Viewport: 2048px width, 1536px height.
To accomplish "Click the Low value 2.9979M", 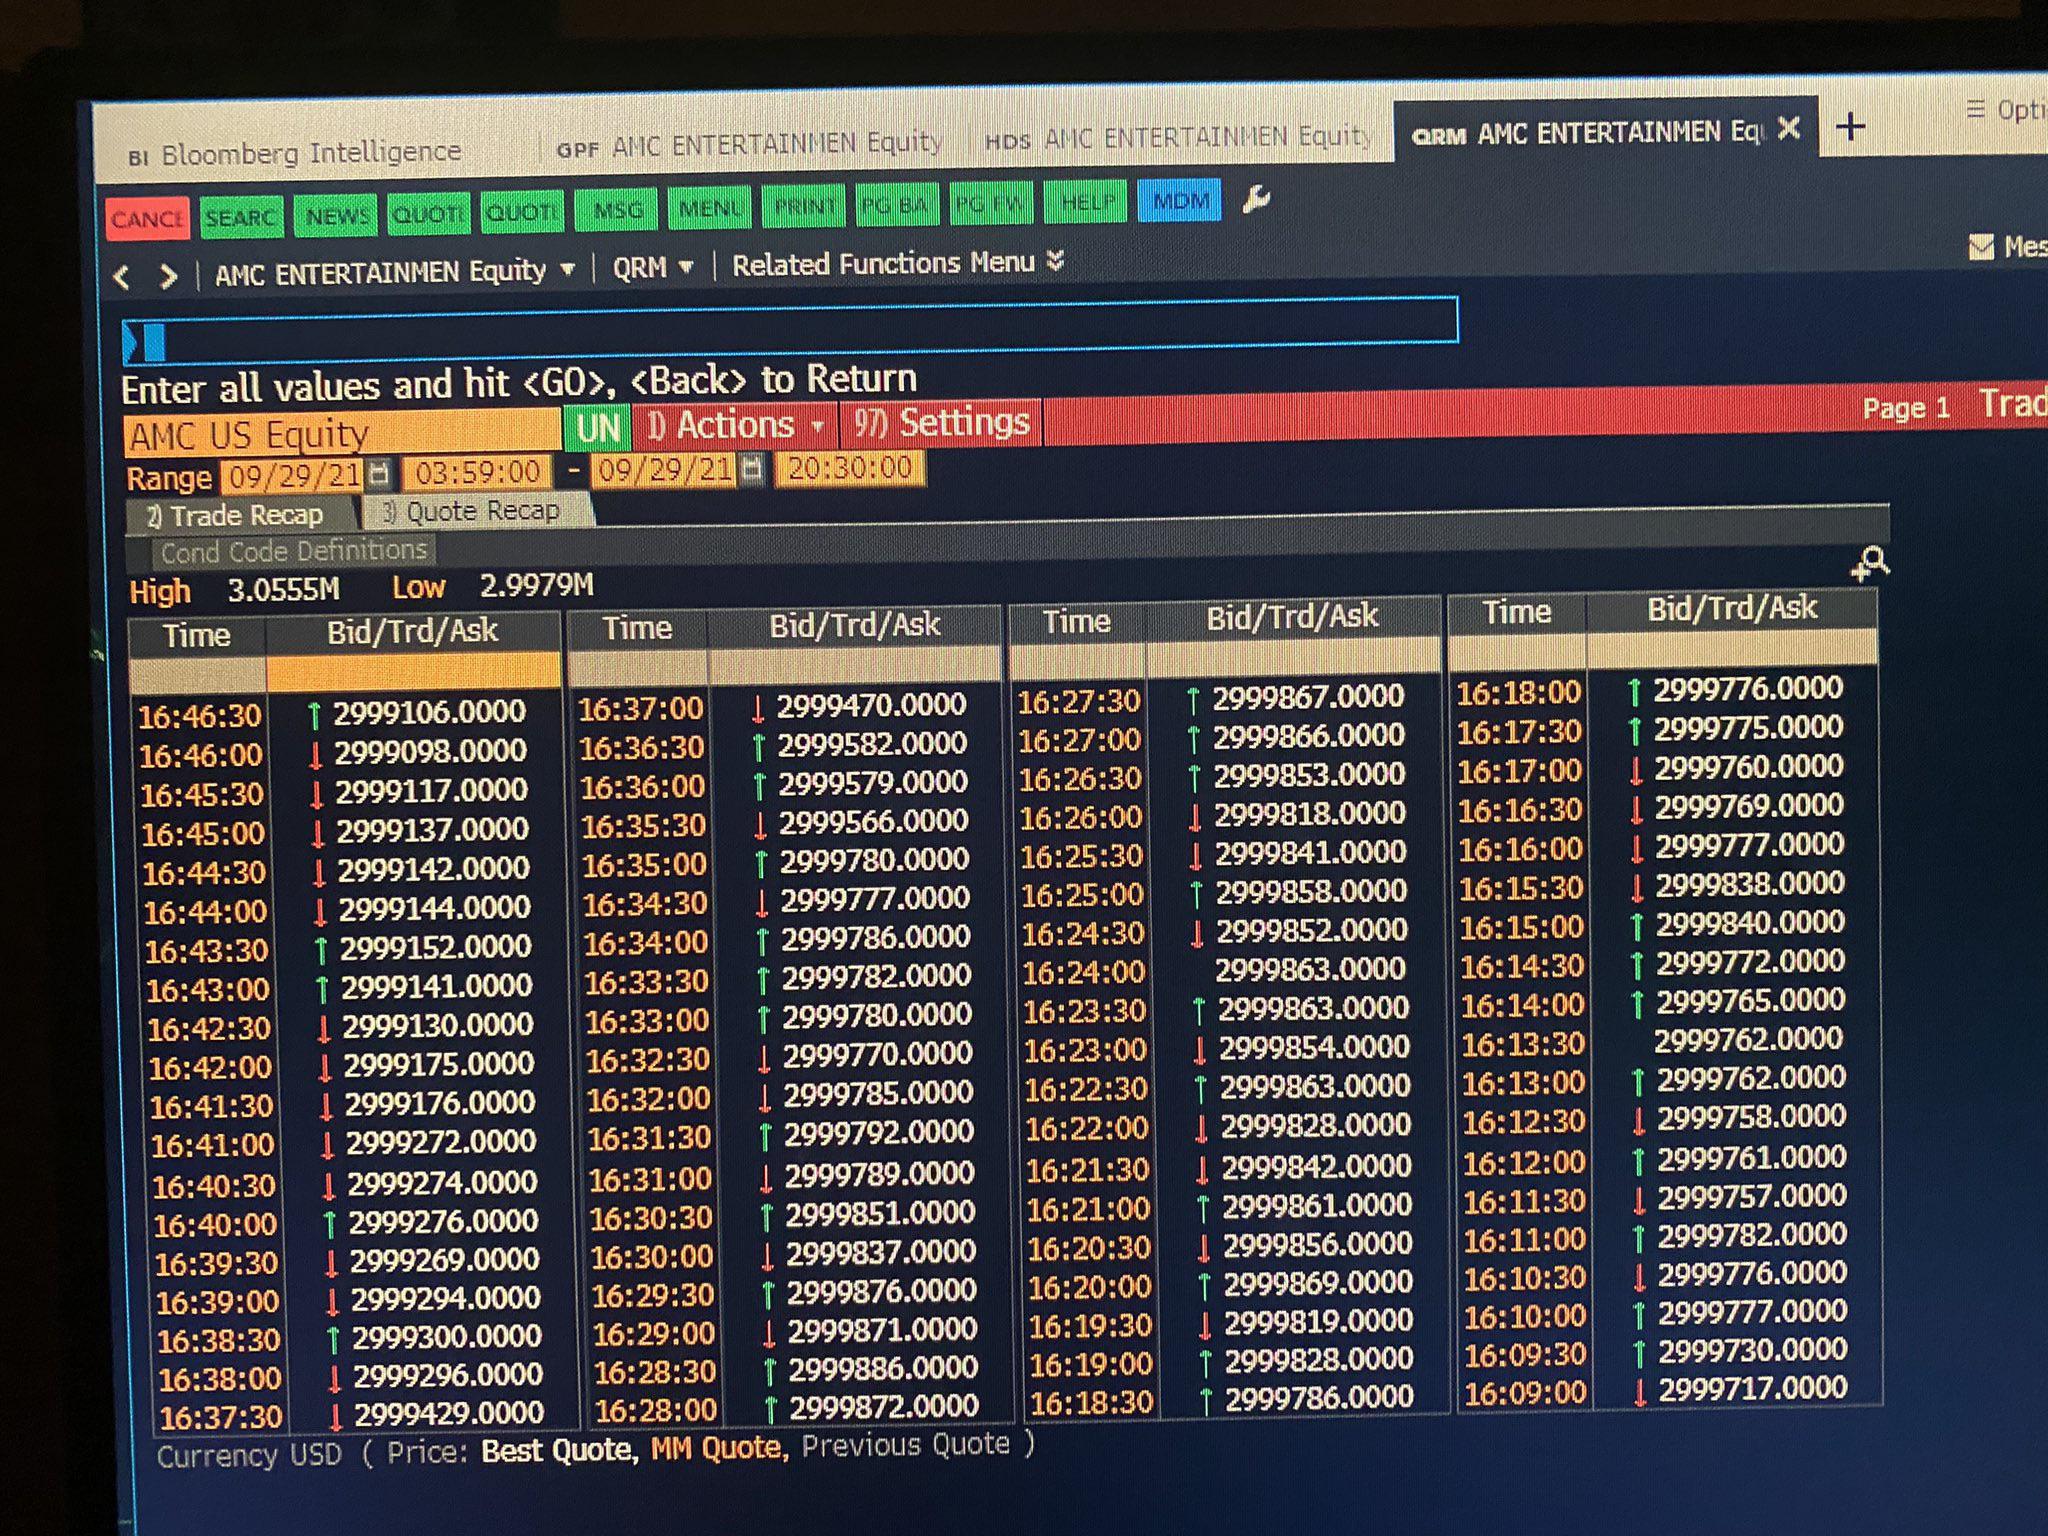I will 536,586.
